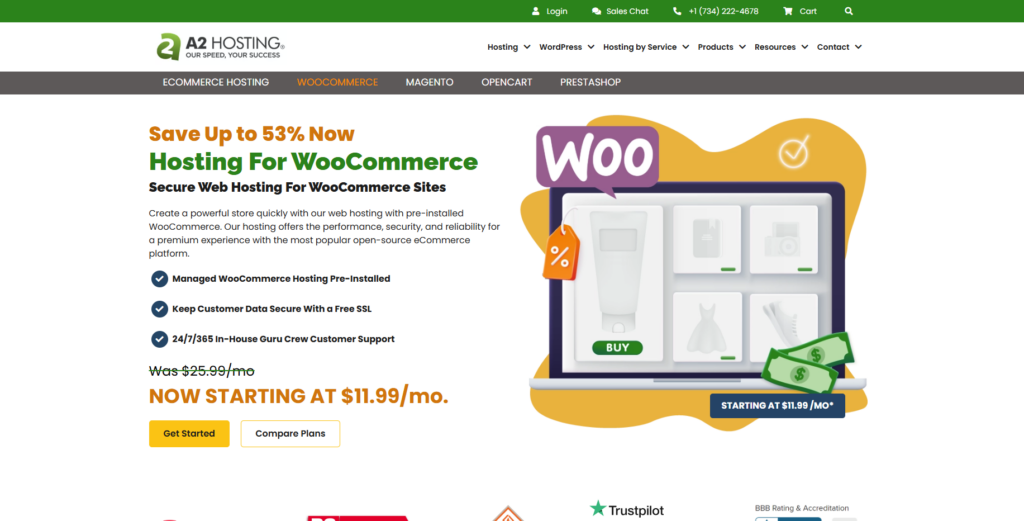Expand the WordPress dropdown menu
The height and width of the screenshot is (521, 1024).
click(566, 47)
